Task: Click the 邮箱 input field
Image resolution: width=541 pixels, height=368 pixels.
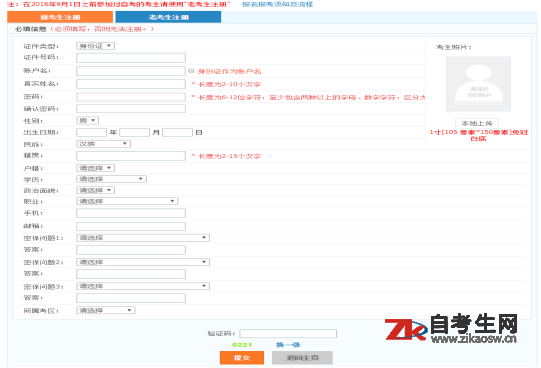Action: (x=131, y=226)
